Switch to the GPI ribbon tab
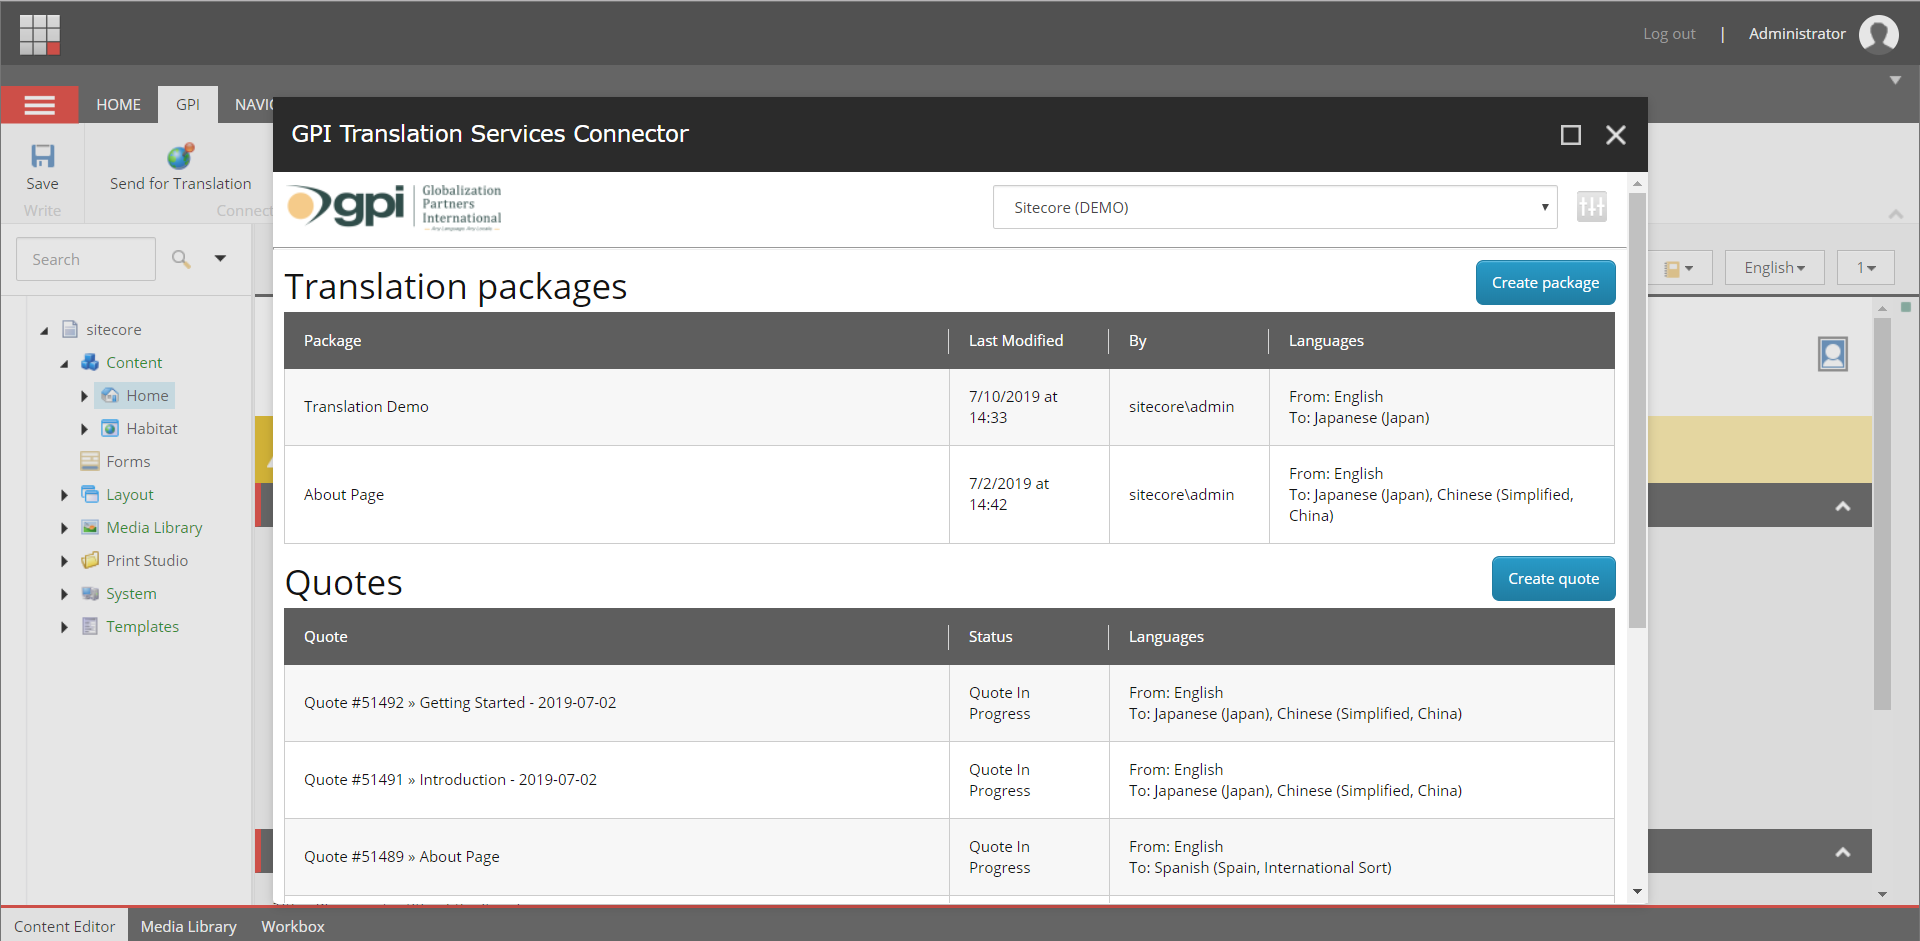The height and width of the screenshot is (941, 1920). 187,104
